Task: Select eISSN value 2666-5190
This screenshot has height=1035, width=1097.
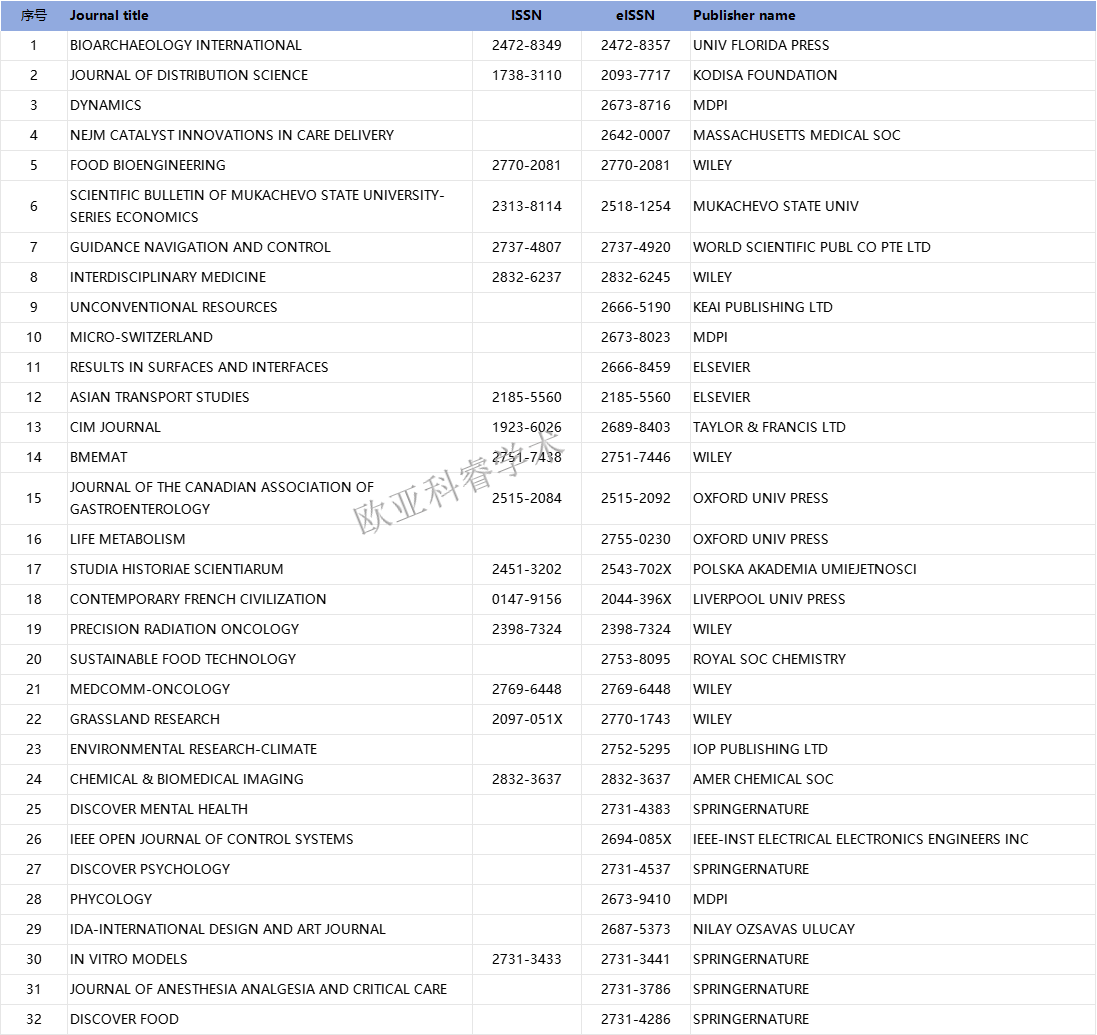Action: [636, 308]
